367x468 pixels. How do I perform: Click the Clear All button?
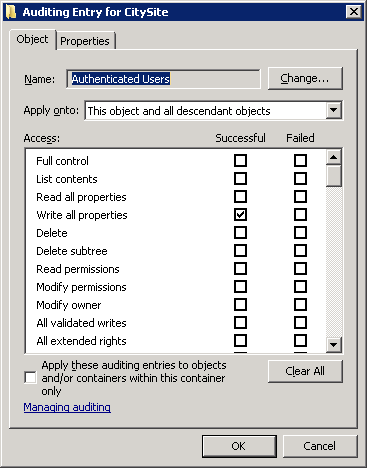(305, 371)
